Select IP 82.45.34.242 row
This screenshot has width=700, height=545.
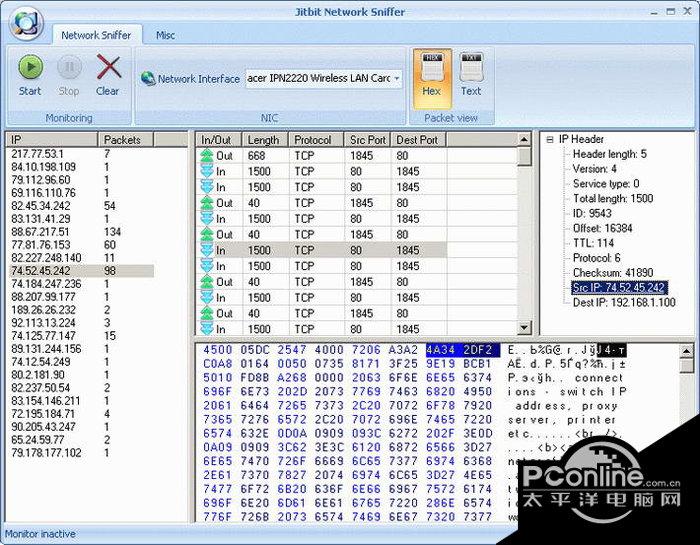[82, 206]
